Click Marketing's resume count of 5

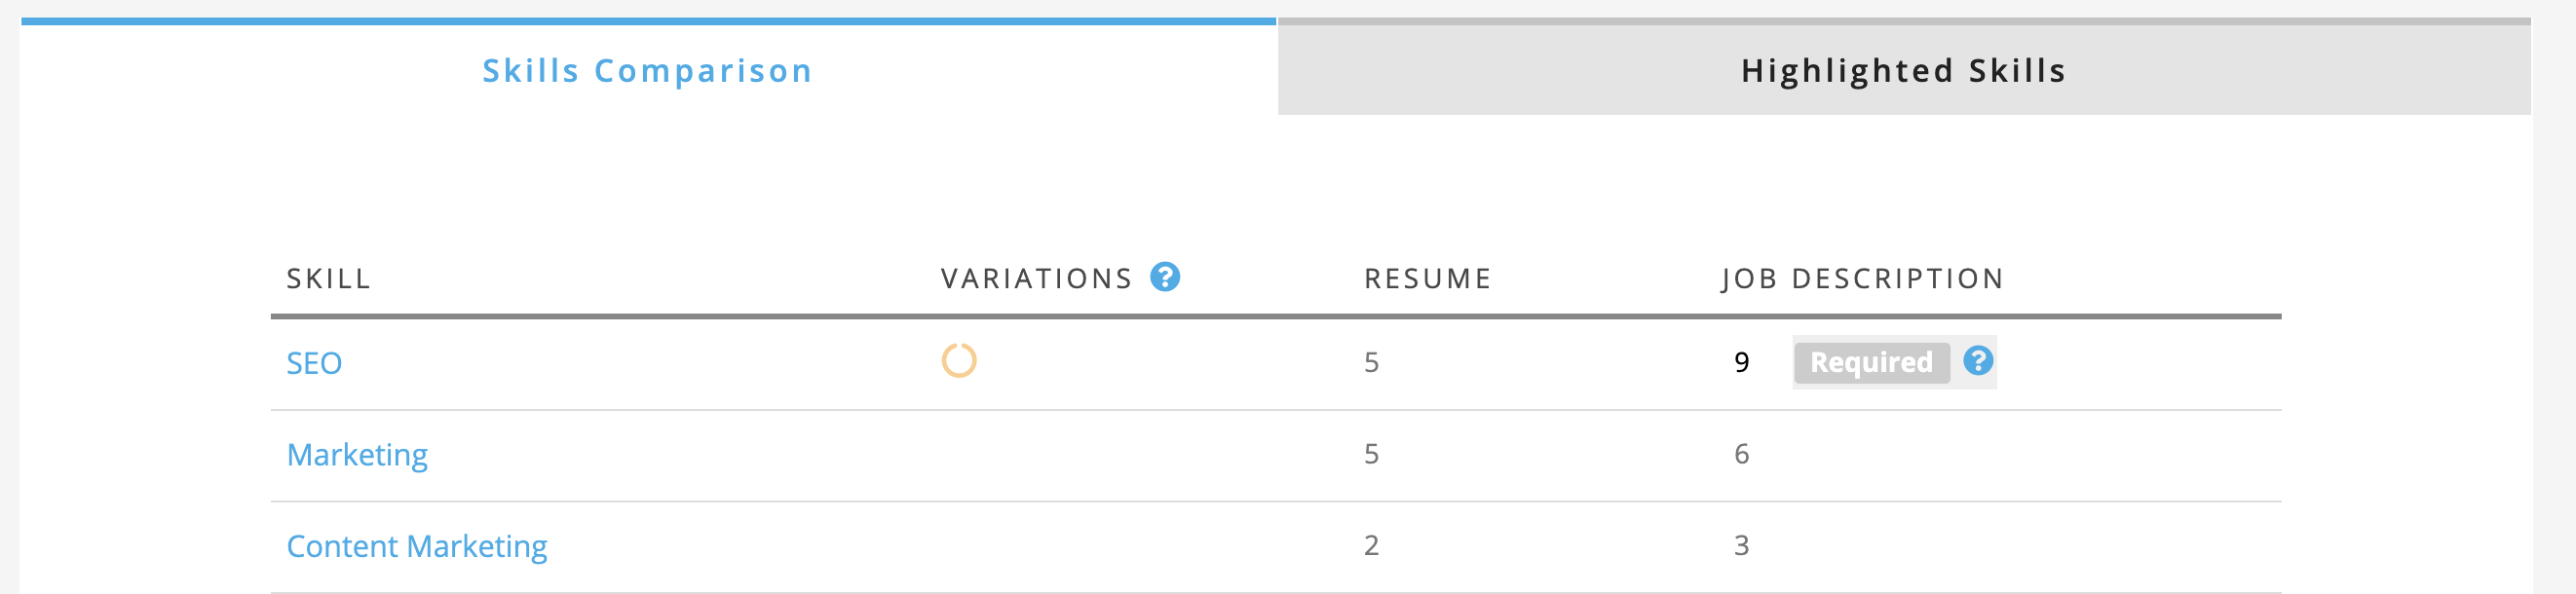(1371, 454)
